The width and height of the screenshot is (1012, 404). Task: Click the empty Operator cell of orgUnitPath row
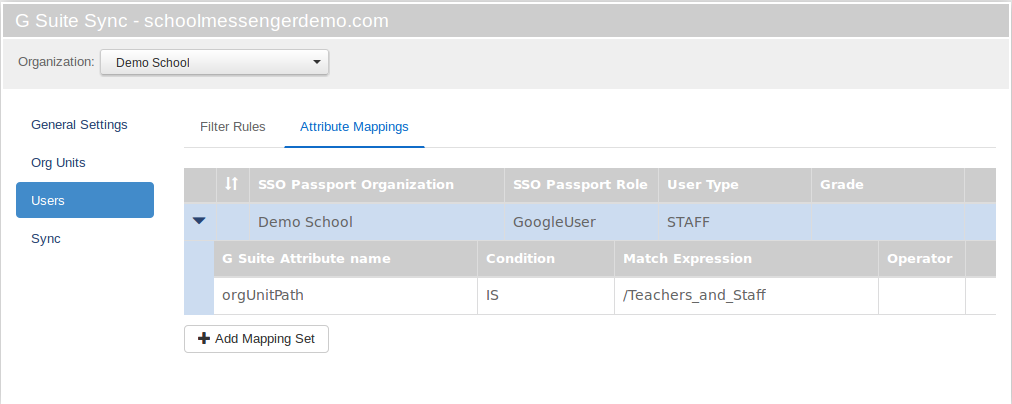[922, 296]
